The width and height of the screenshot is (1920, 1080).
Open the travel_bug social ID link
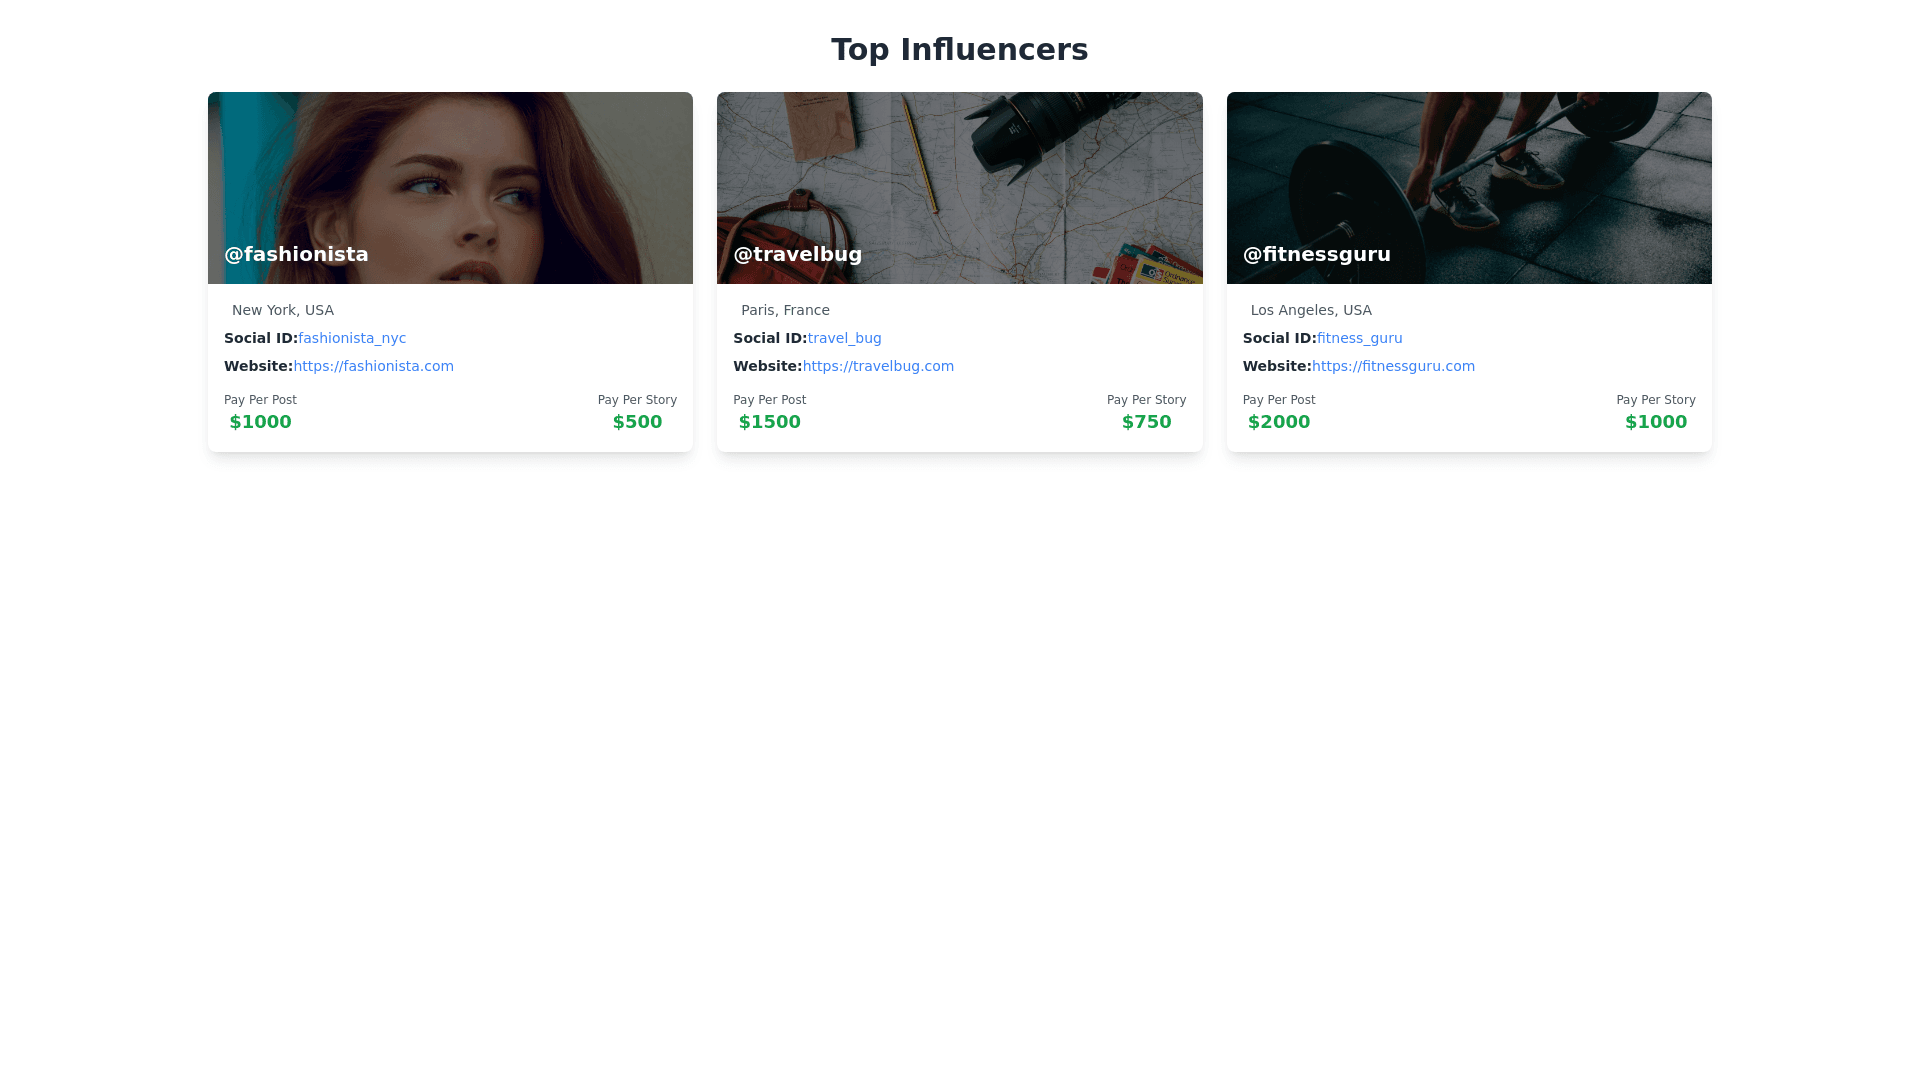(x=844, y=338)
